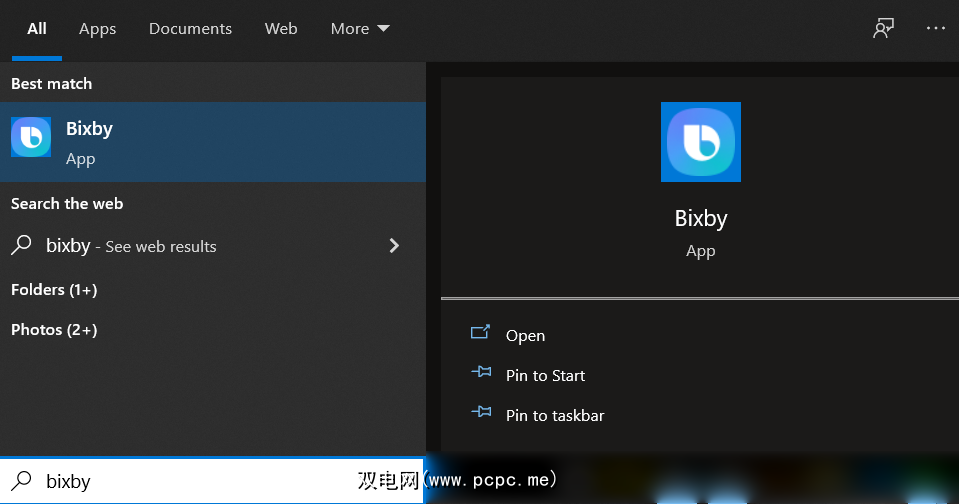Click the Bixby title in preview pane
The width and height of the screenshot is (959, 504).
click(701, 219)
